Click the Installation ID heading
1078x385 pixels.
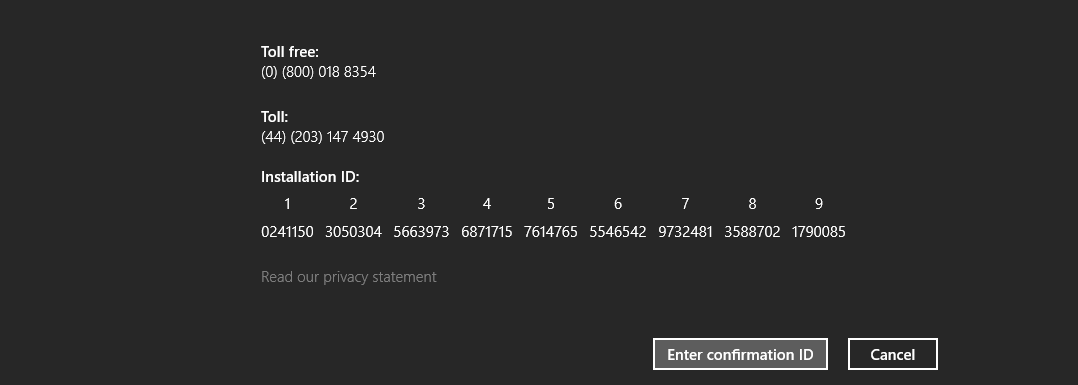(x=310, y=177)
